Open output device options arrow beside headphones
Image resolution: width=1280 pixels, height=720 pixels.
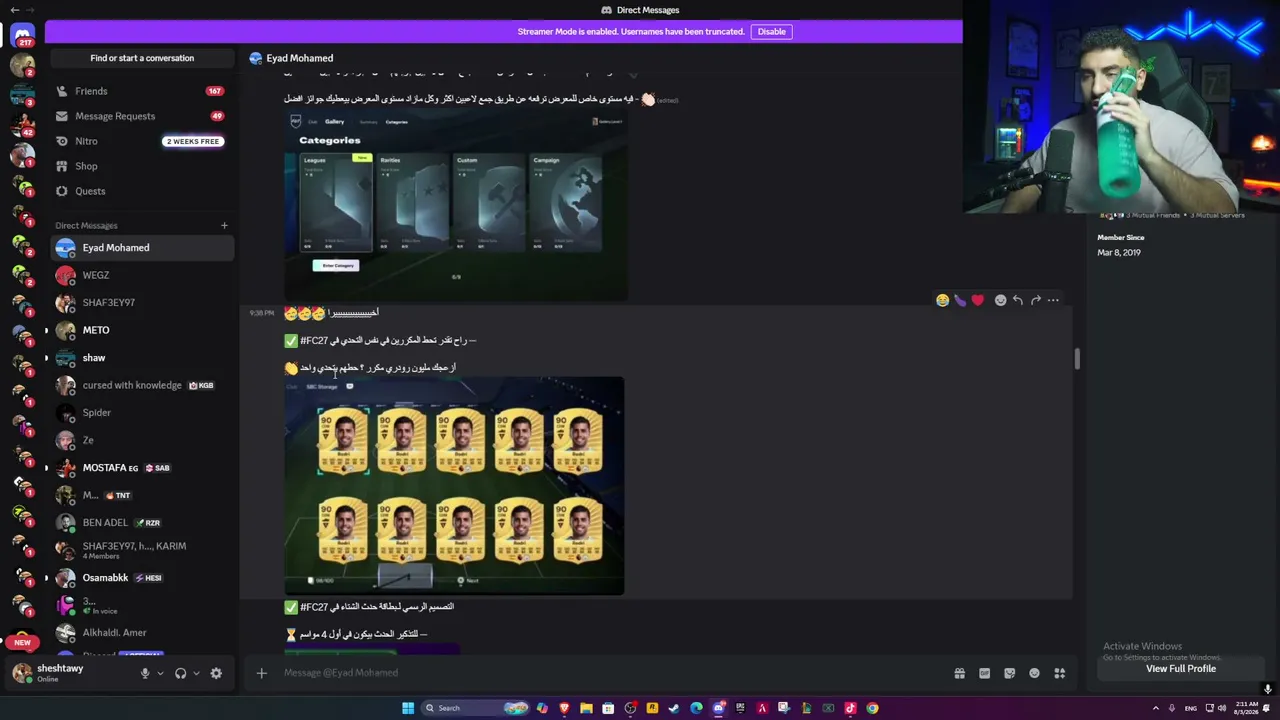tap(196, 673)
